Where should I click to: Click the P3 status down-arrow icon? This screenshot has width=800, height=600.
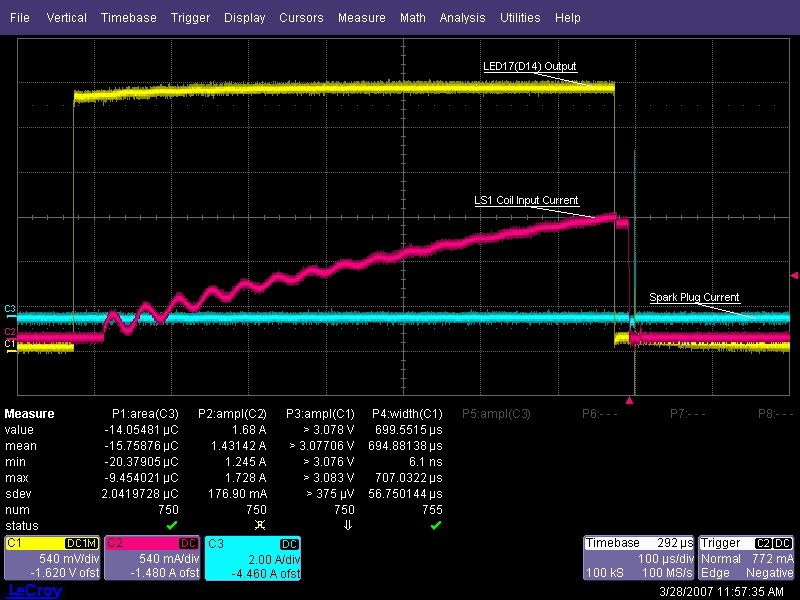pos(348,525)
